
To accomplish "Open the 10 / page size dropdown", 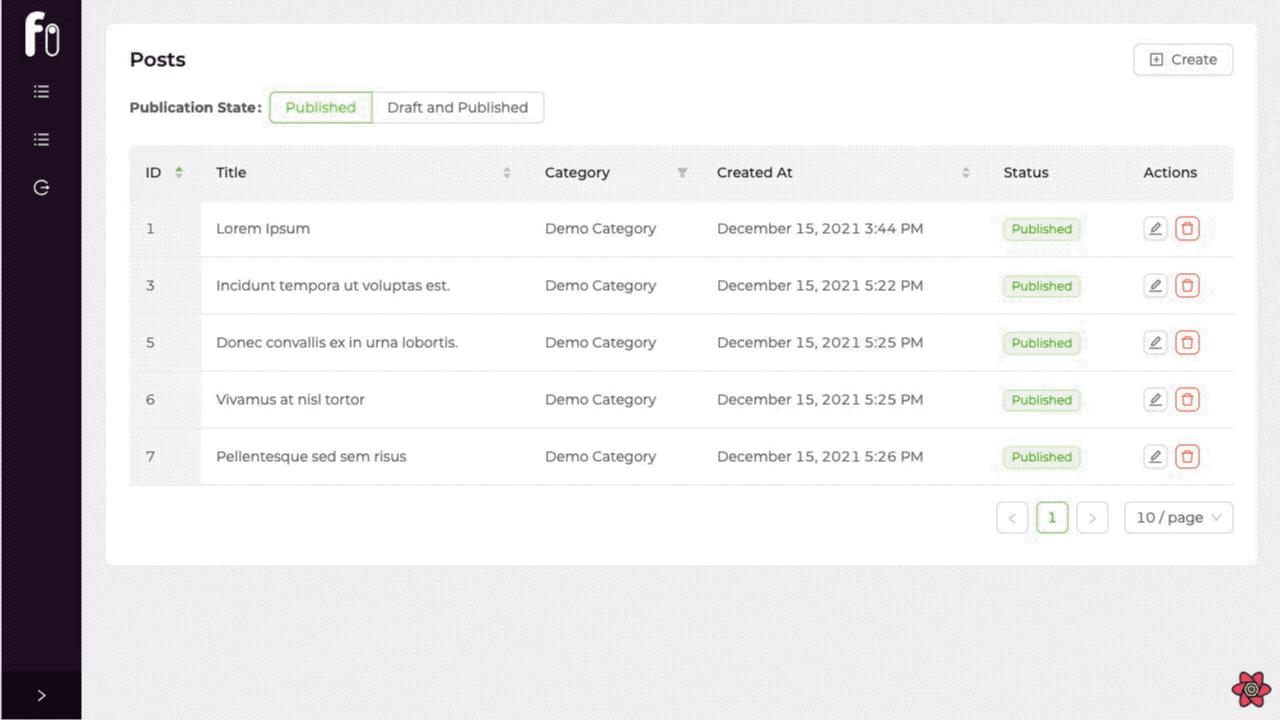I will [1178, 518].
